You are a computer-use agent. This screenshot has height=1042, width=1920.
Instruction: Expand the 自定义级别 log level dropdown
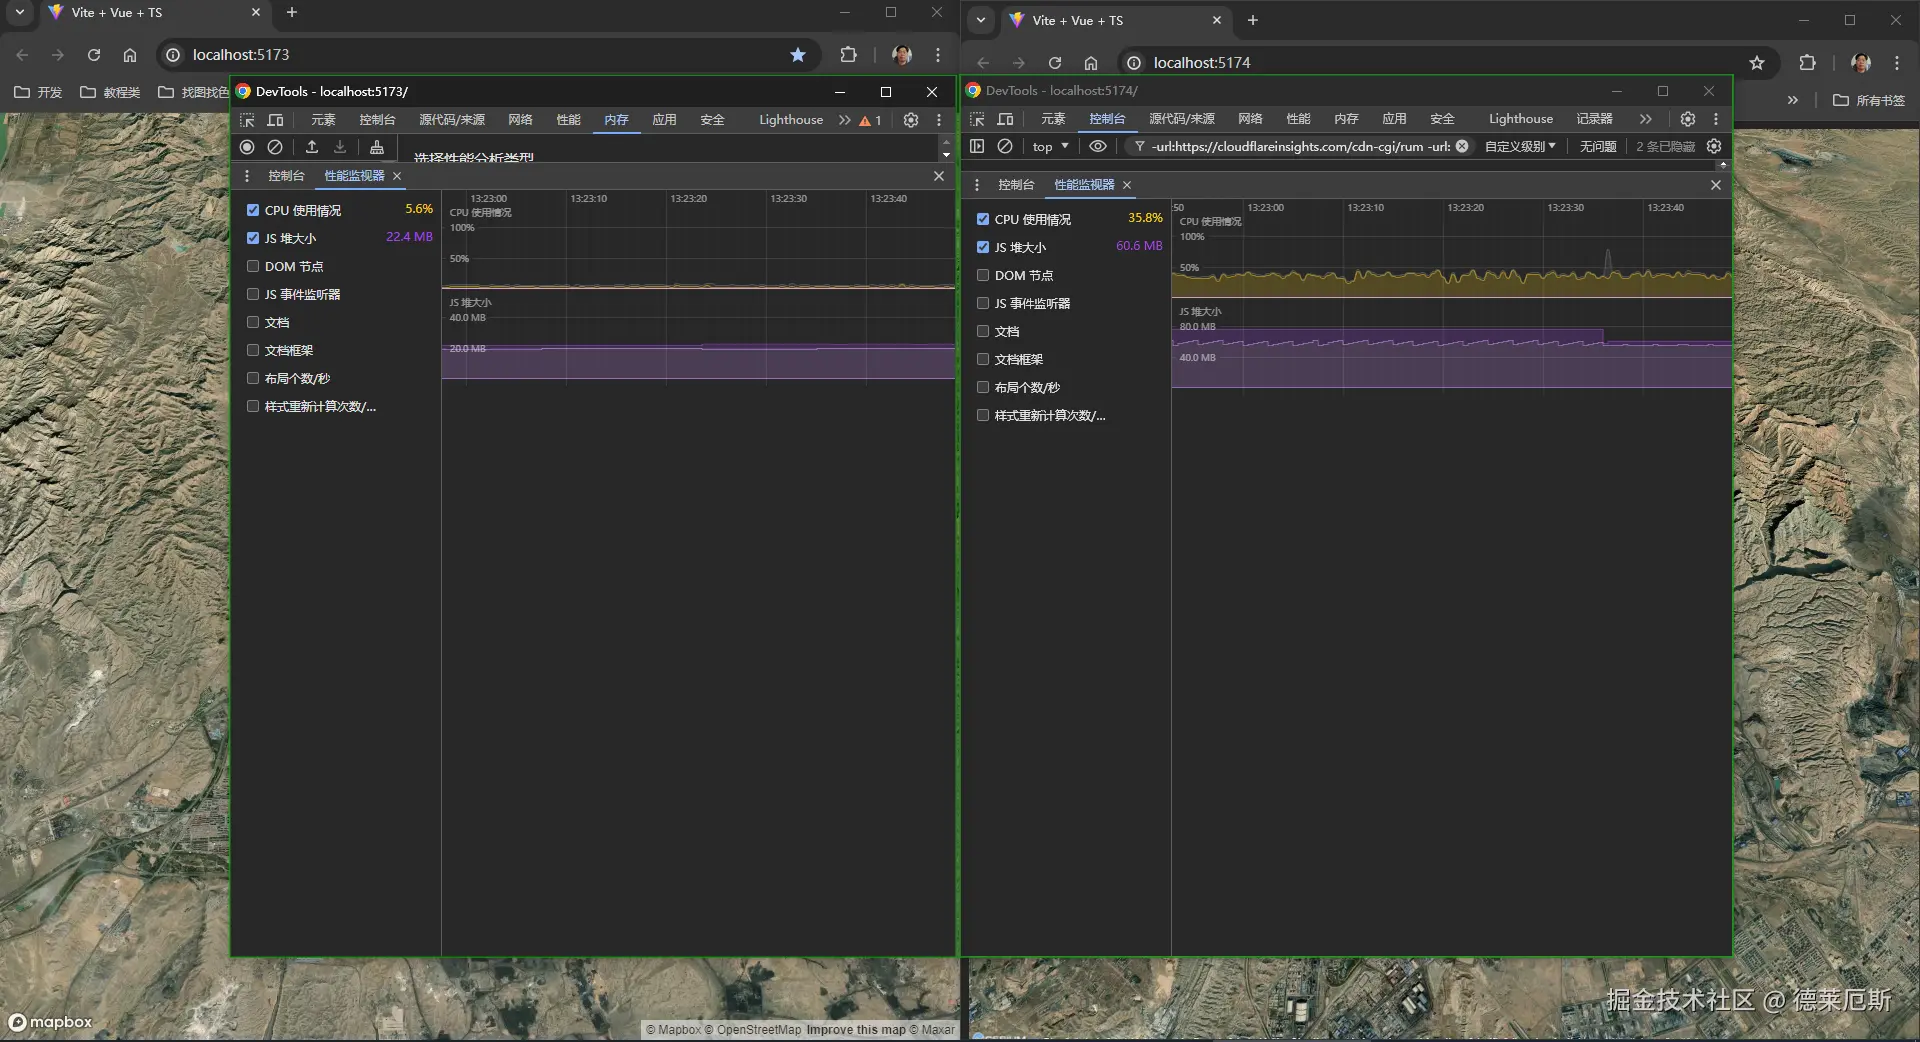(x=1519, y=146)
